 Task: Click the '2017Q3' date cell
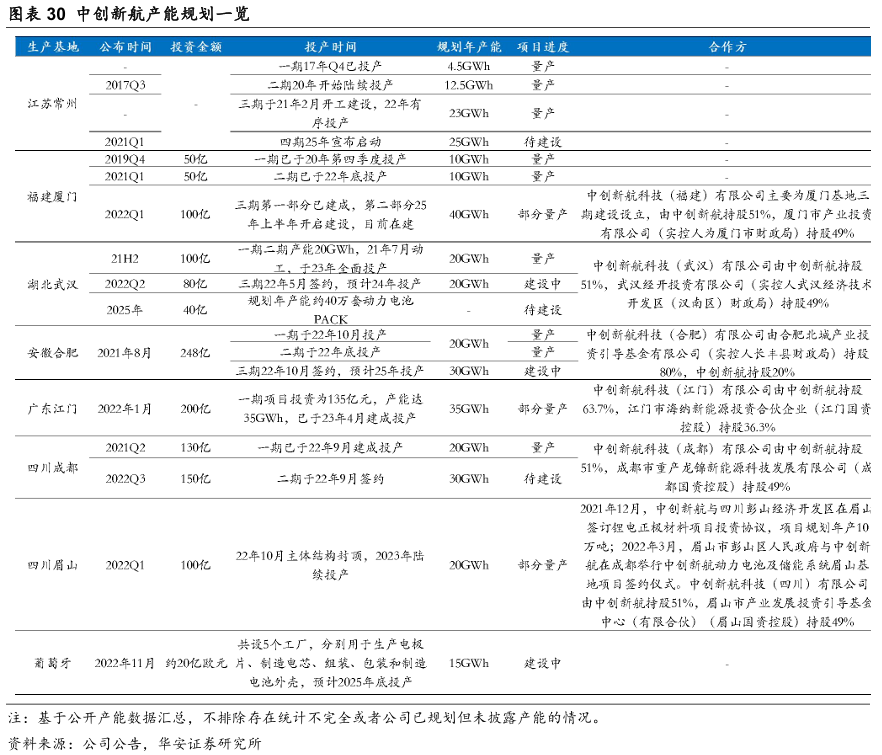125,86
